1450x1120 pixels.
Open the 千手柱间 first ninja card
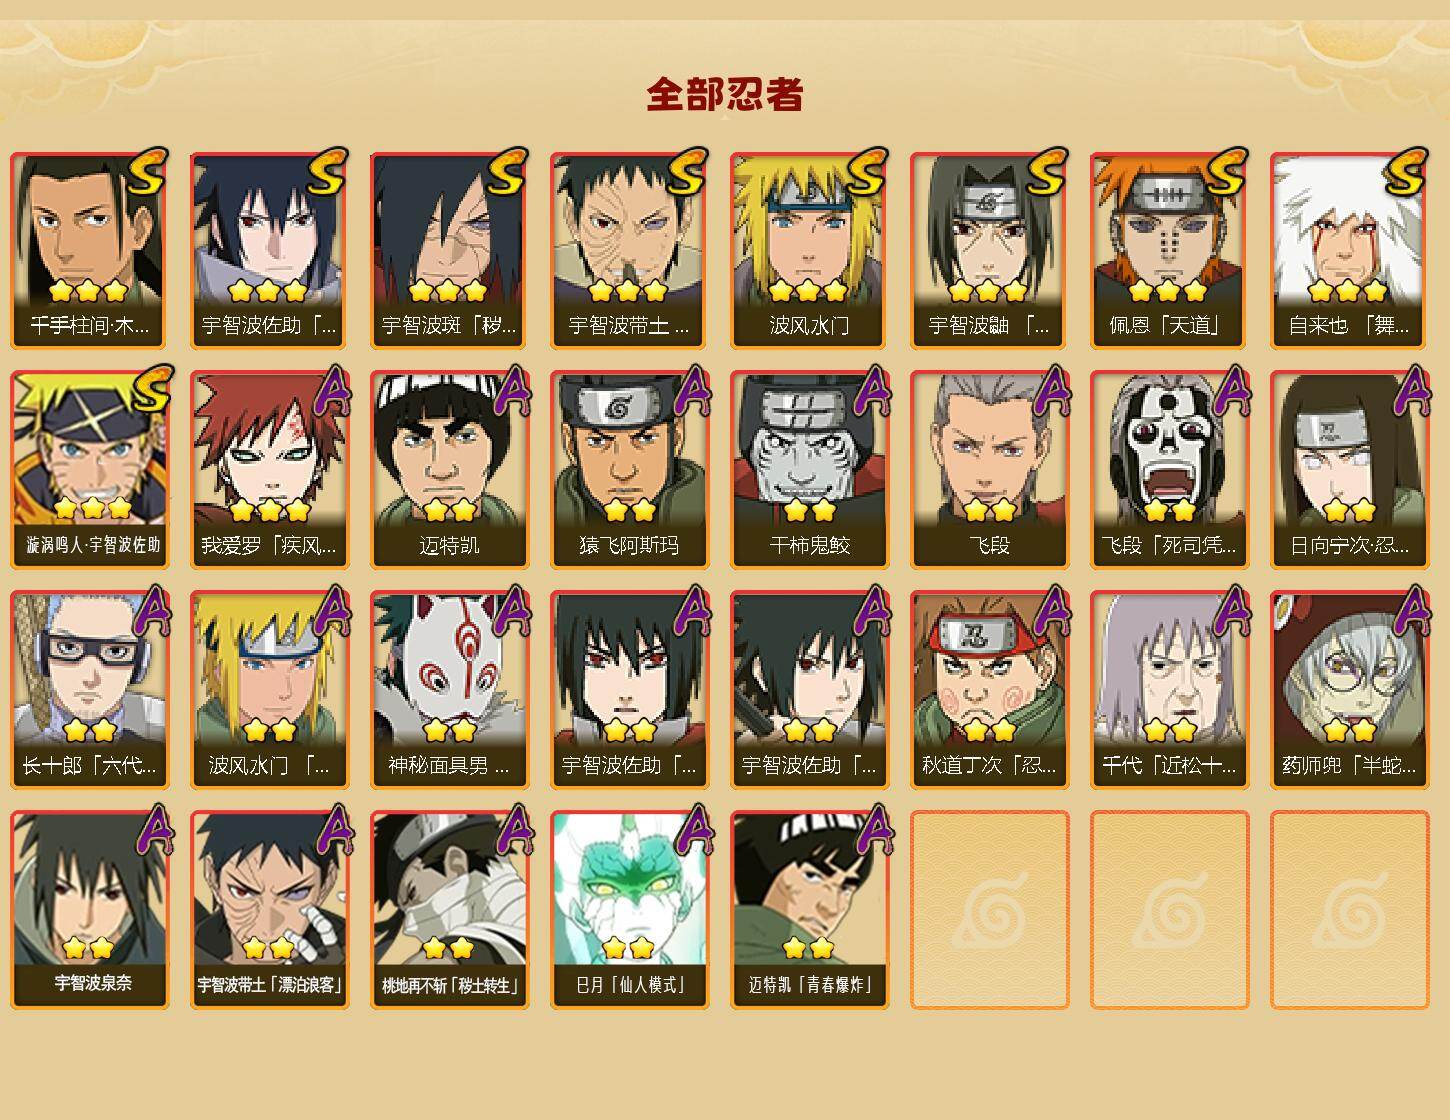[x=89, y=250]
